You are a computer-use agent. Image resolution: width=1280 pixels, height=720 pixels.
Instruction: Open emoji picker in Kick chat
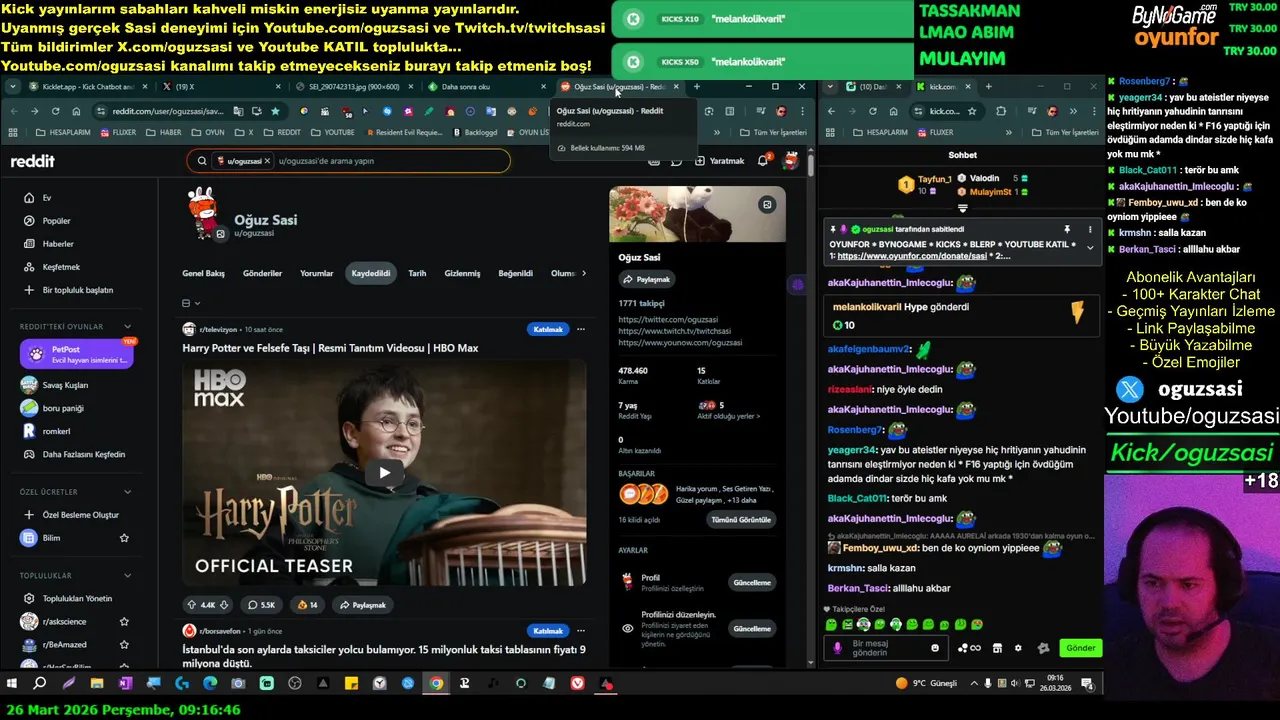(935, 648)
